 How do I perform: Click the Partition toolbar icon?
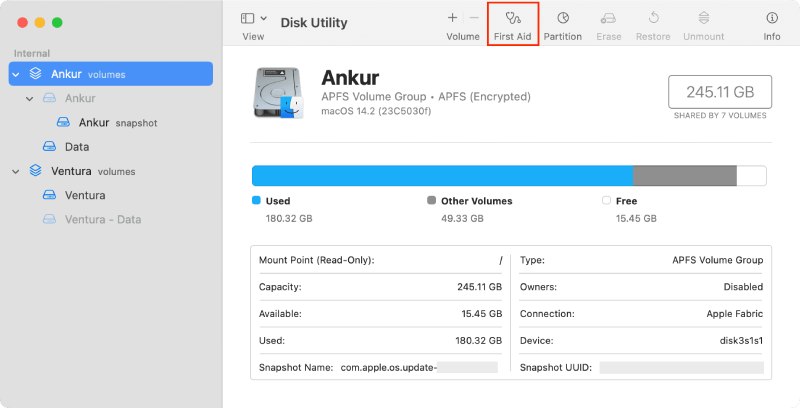pos(563,18)
